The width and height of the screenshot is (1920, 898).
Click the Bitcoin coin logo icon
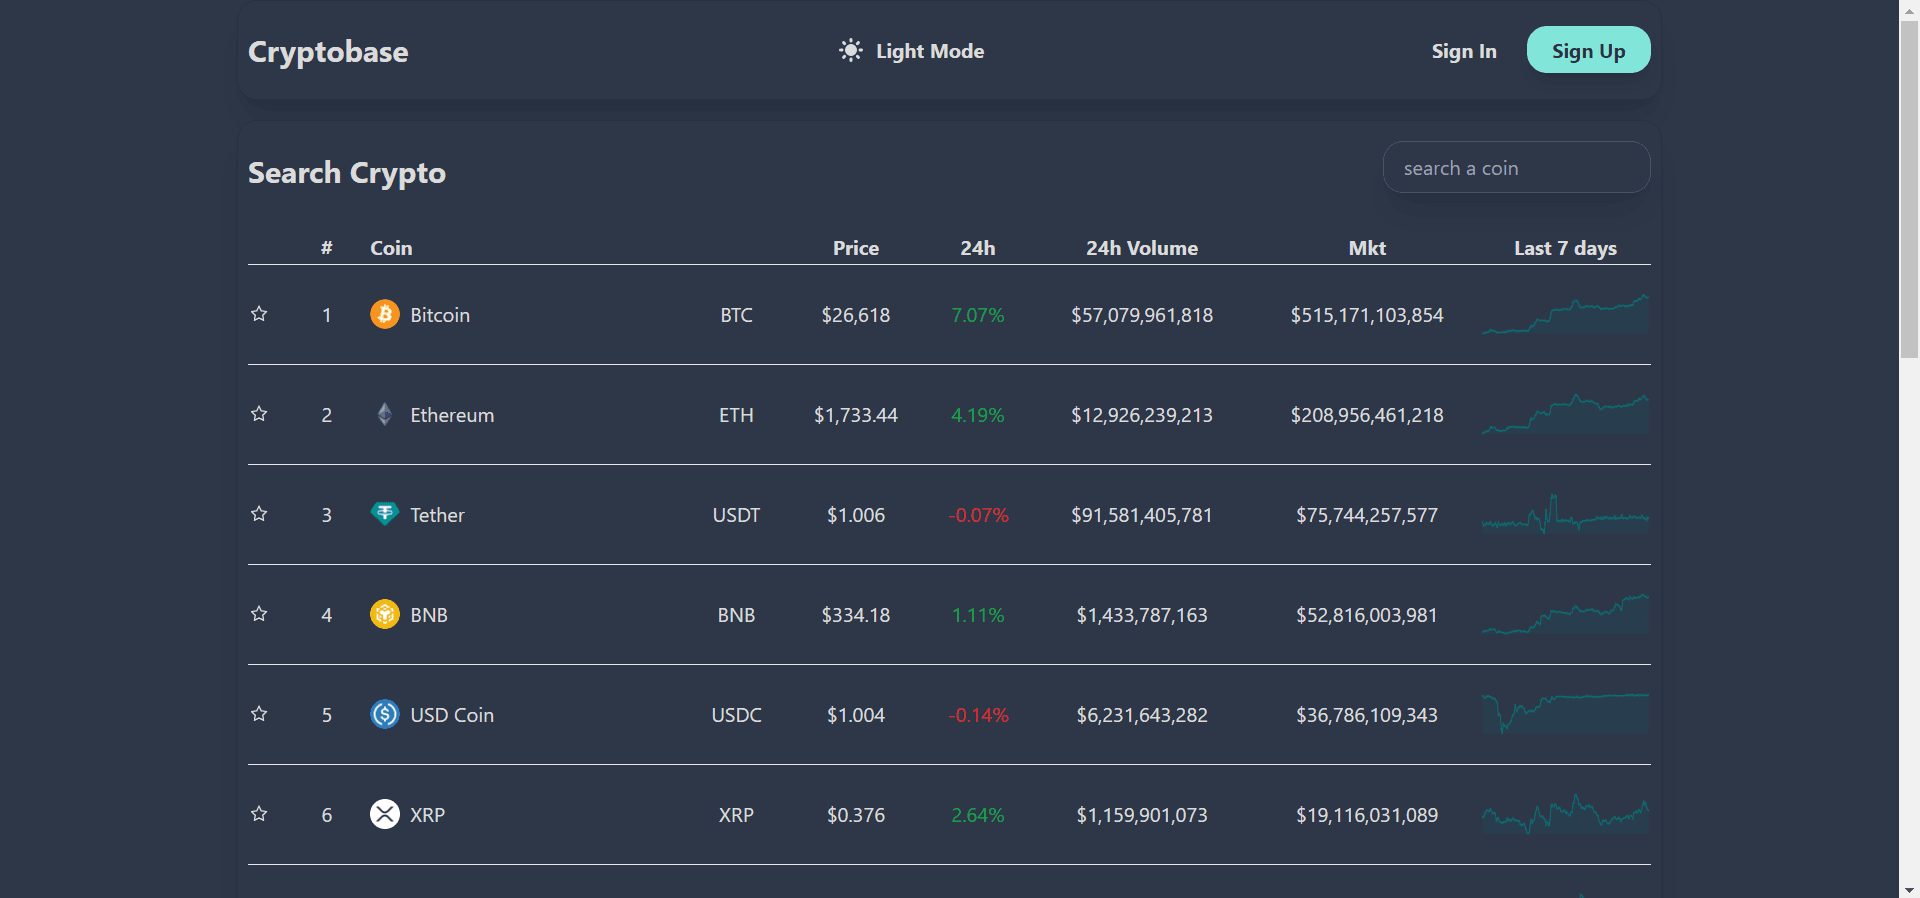(x=385, y=314)
